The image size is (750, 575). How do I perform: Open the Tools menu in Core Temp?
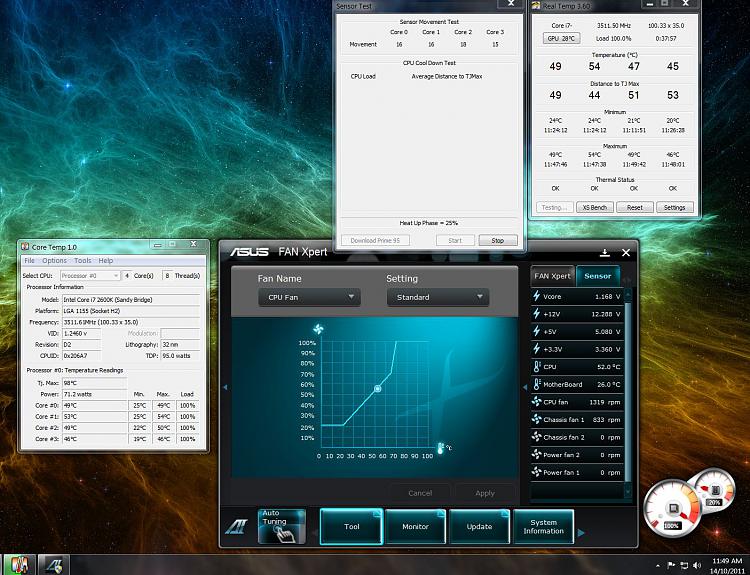pos(82,261)
